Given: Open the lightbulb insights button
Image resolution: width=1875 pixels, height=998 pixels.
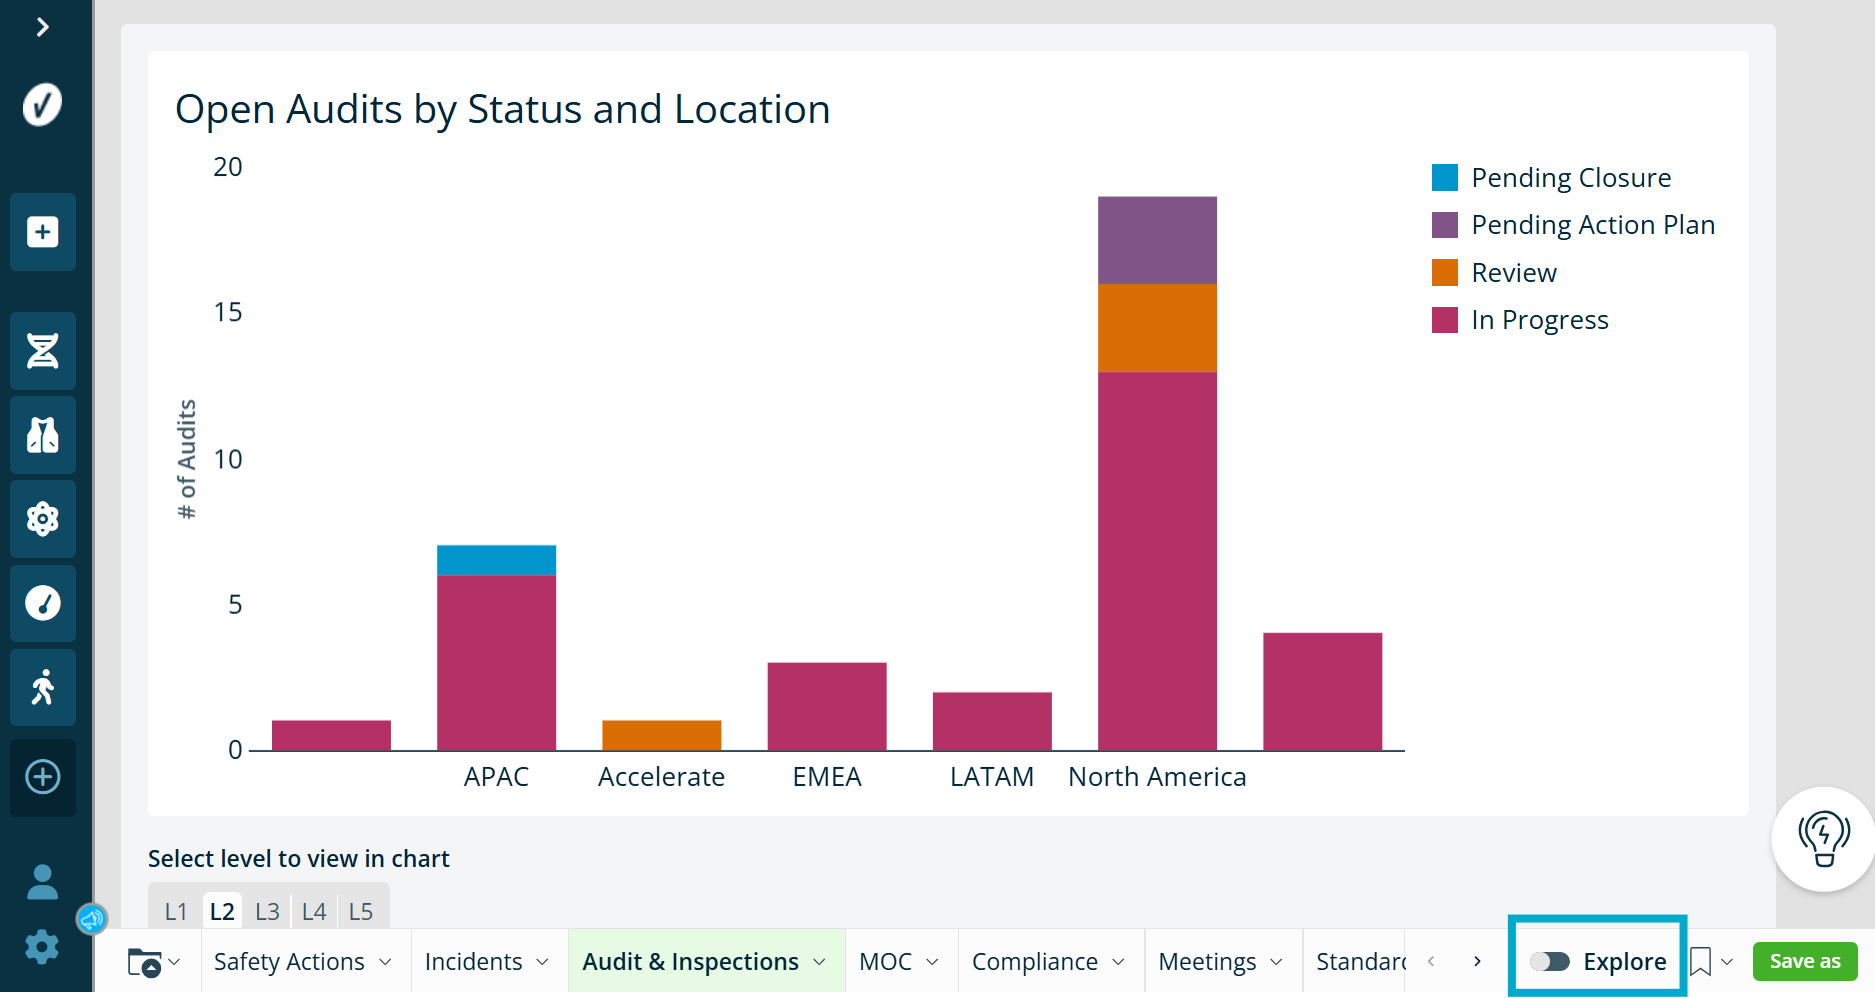Looking at the screenshot, I should [1824, 839].
